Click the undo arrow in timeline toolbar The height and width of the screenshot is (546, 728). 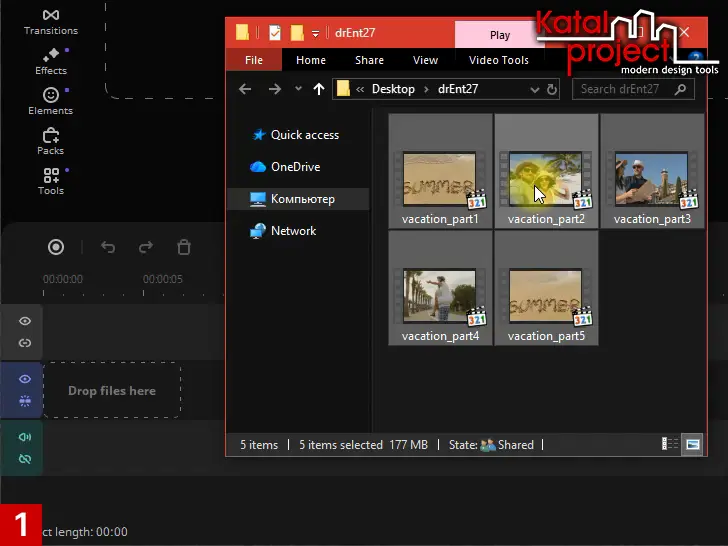coord(108,247)
